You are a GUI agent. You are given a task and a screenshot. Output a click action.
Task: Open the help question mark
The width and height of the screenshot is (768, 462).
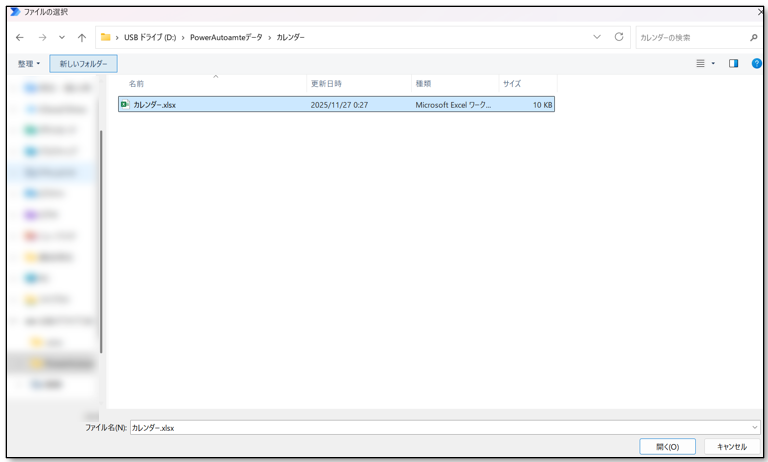click(756, 64)
